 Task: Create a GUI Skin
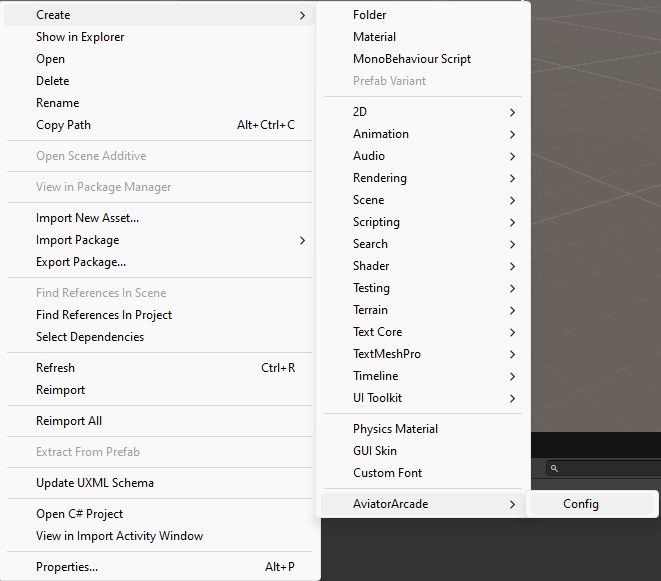423,451
